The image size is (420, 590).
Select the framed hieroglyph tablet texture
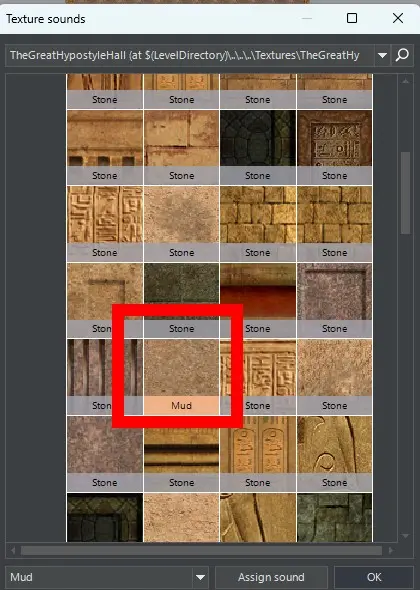[334, 147]
